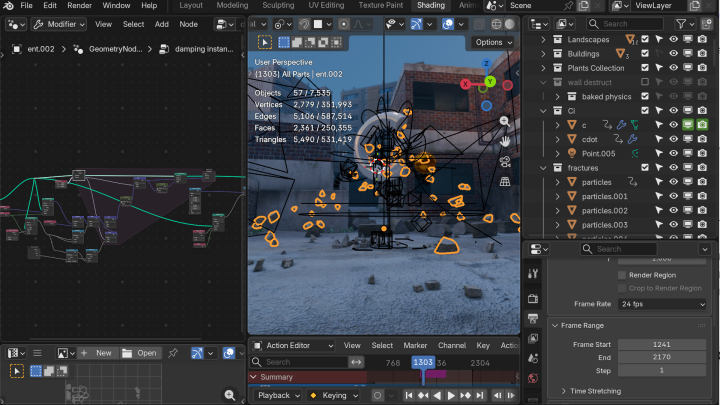Screen dimensions: 720x405
Task: Click the play animation button
Action: click(451, 395)
